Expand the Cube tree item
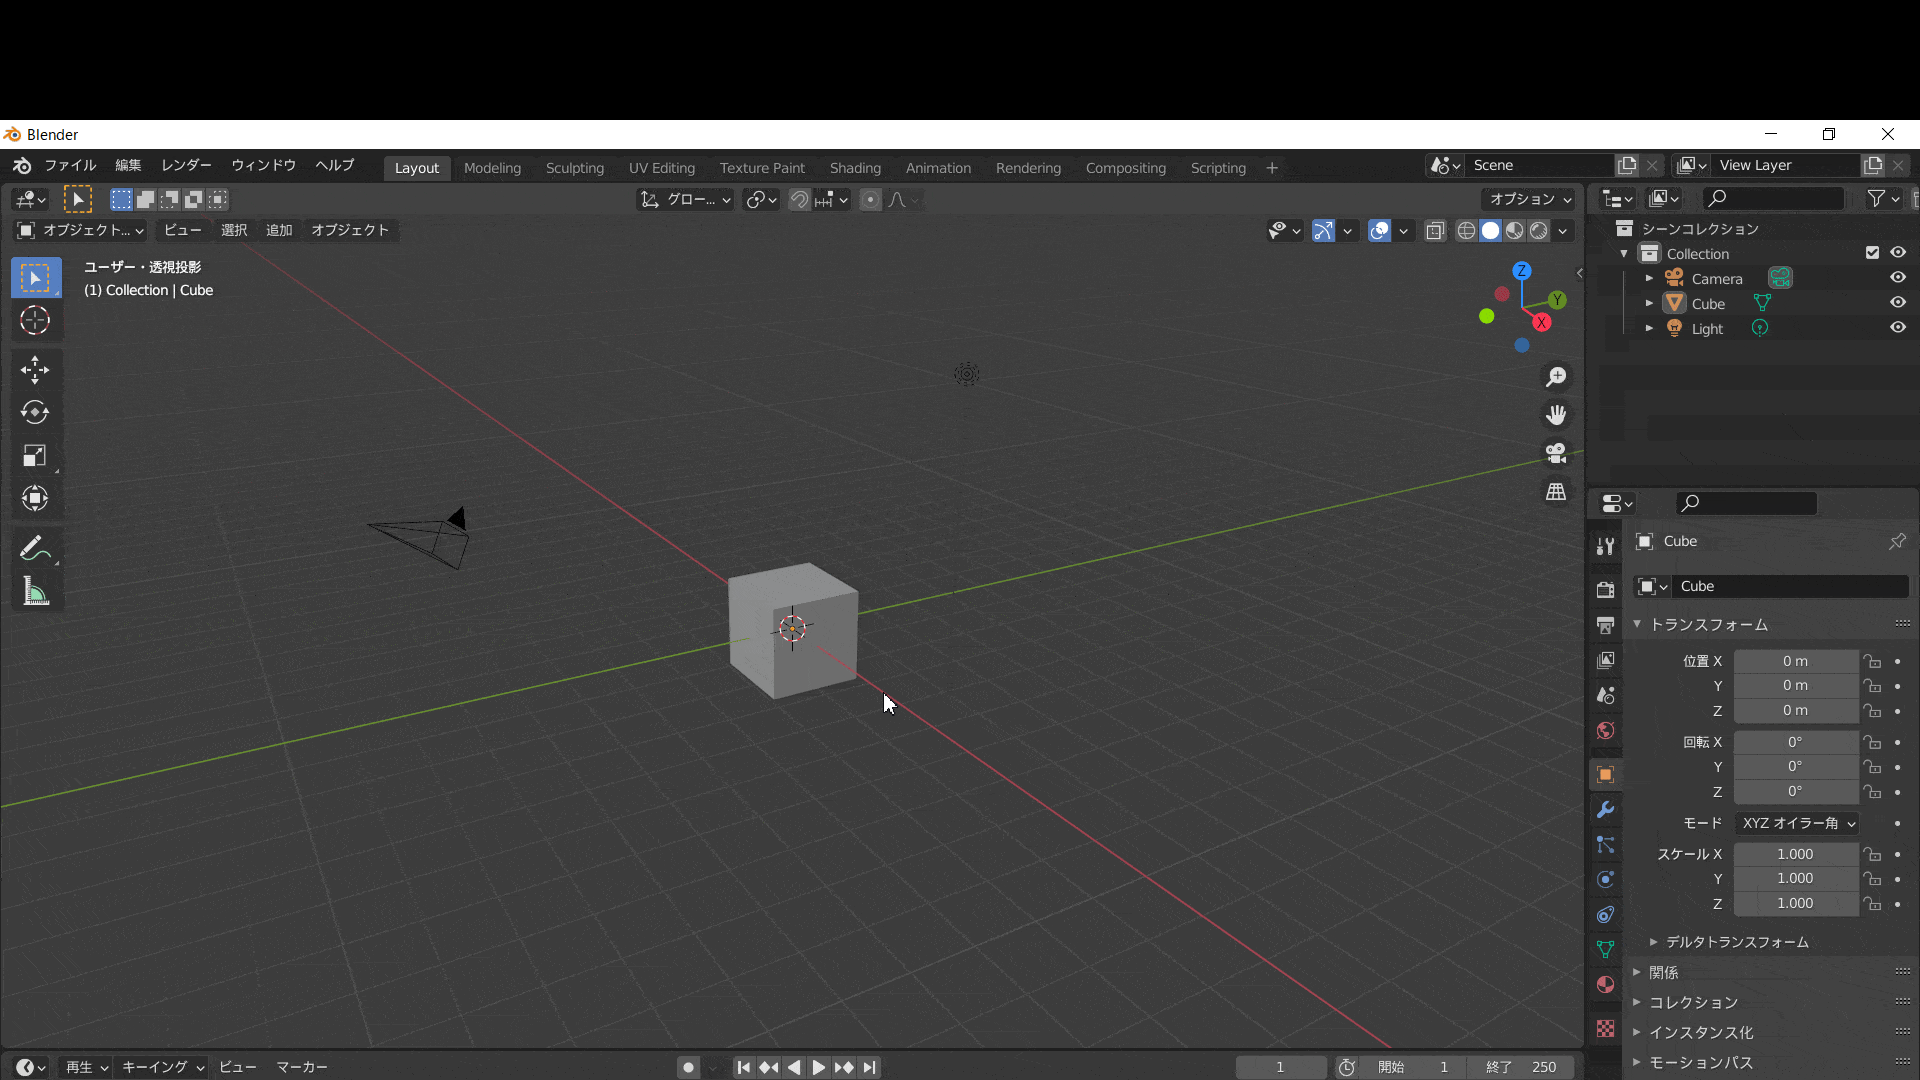The image size is (1920, 1080). pos(1649,303)
